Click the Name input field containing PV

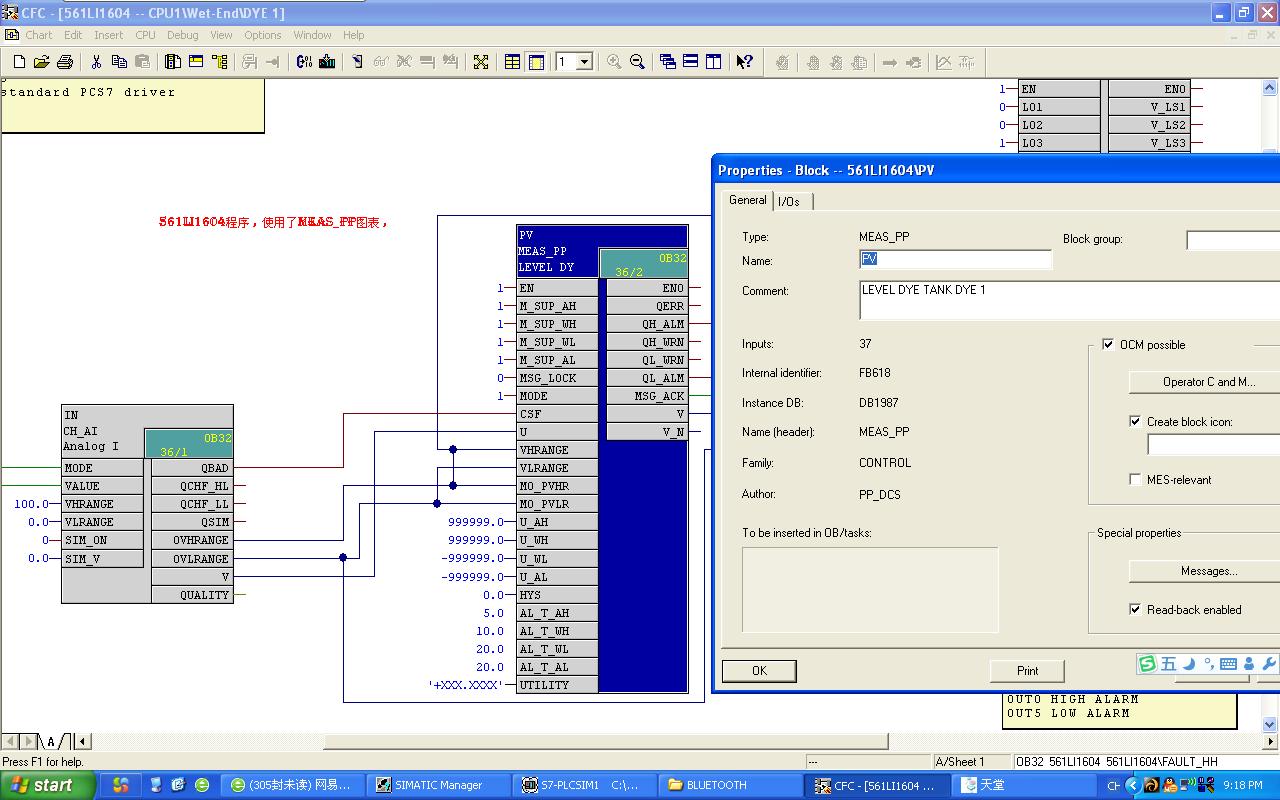point(955,260)
